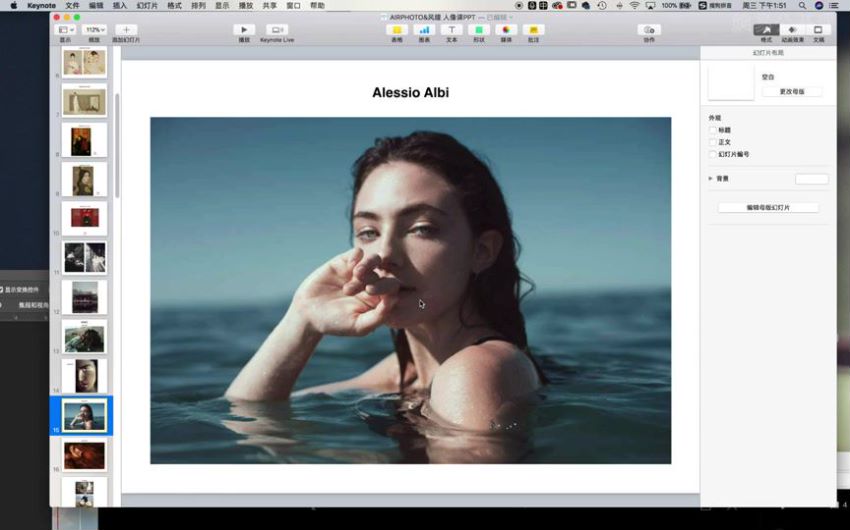
Task: Open the Media (媒体) toolbar icon
Action: pos(506,30)
